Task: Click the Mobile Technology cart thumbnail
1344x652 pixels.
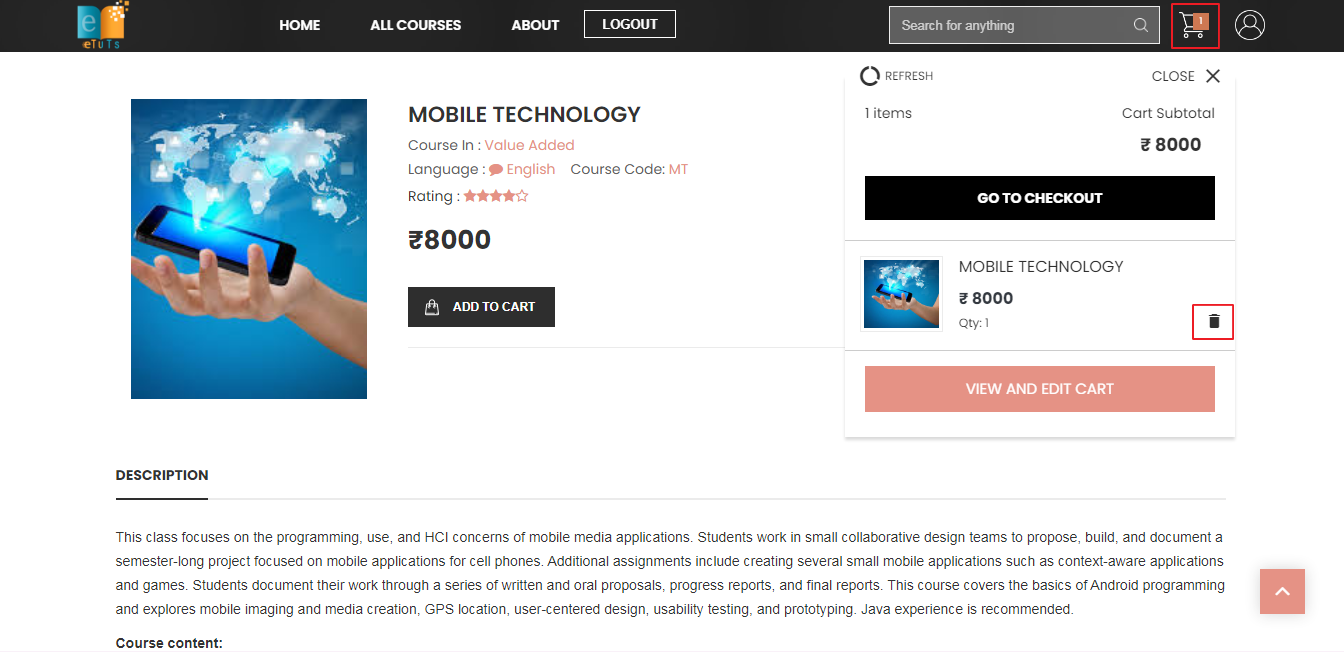Action: (901, 294)
